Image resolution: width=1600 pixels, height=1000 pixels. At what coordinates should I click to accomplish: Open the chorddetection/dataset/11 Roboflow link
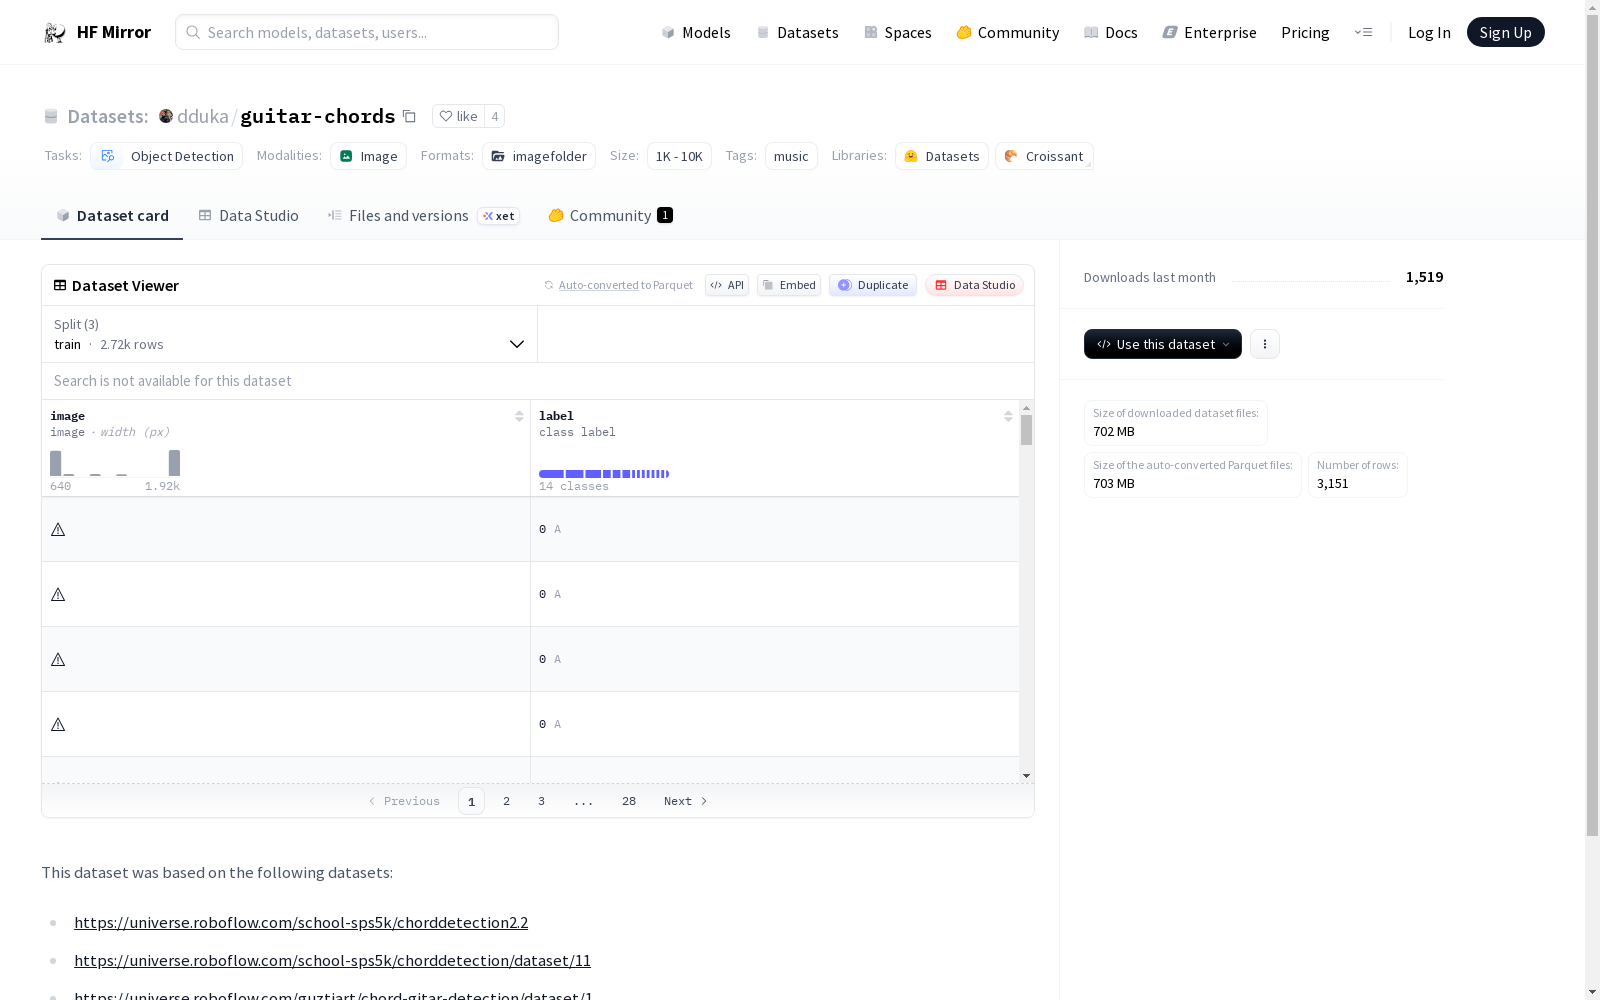[x=332, y=961]
